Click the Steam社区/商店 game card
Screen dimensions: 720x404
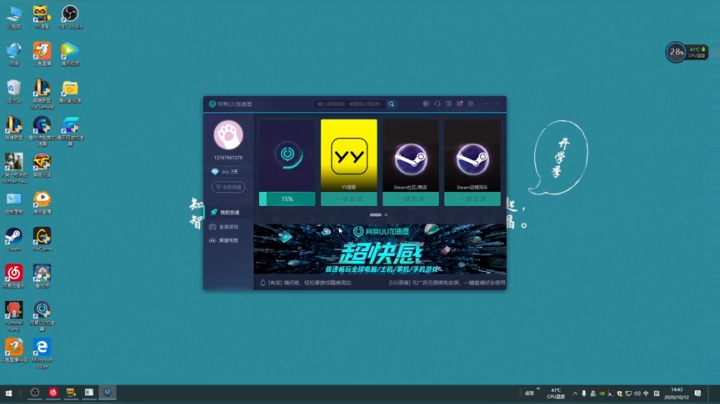(411, 156)
